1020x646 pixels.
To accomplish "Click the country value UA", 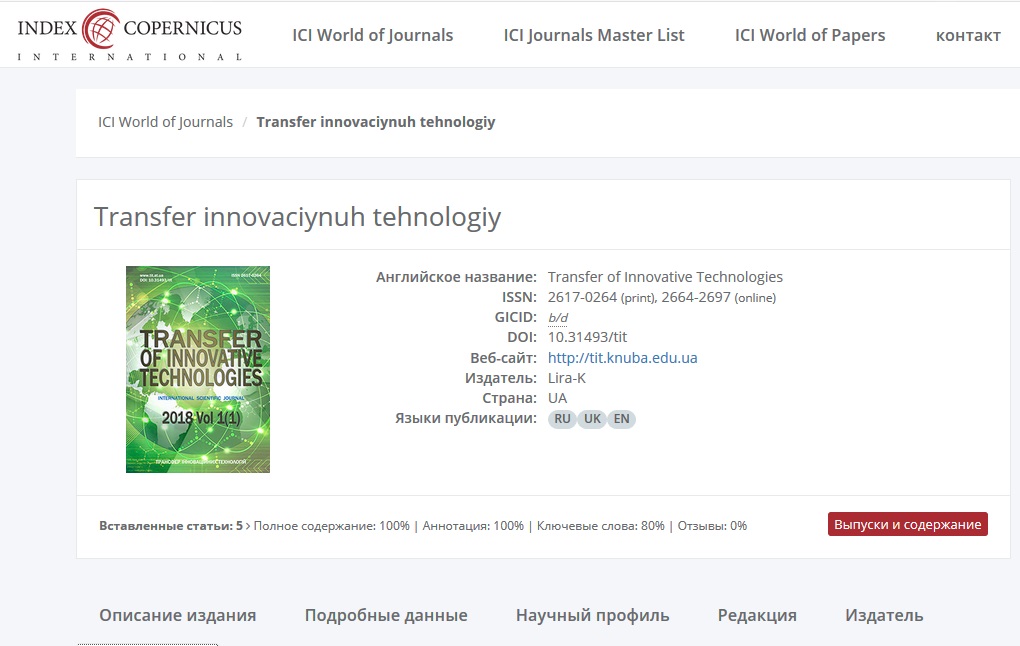I will point(557,398).
